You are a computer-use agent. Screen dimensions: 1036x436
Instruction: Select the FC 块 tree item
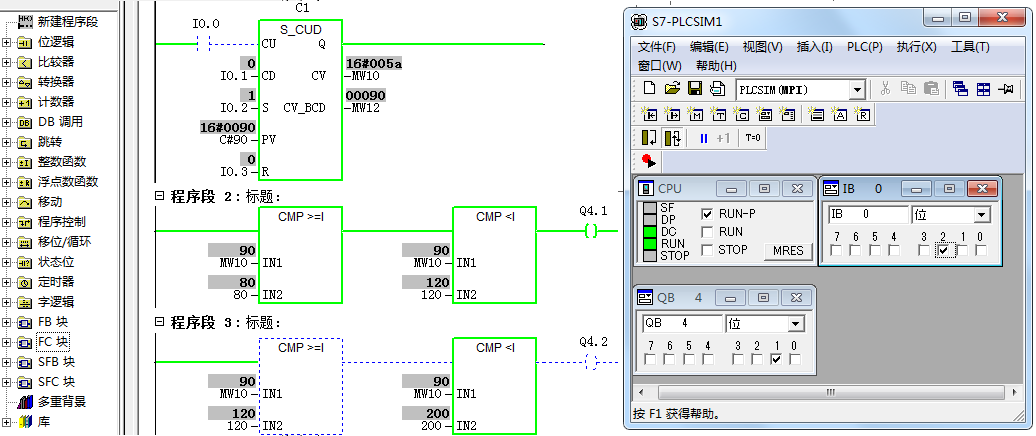click(x=53, y=342)
